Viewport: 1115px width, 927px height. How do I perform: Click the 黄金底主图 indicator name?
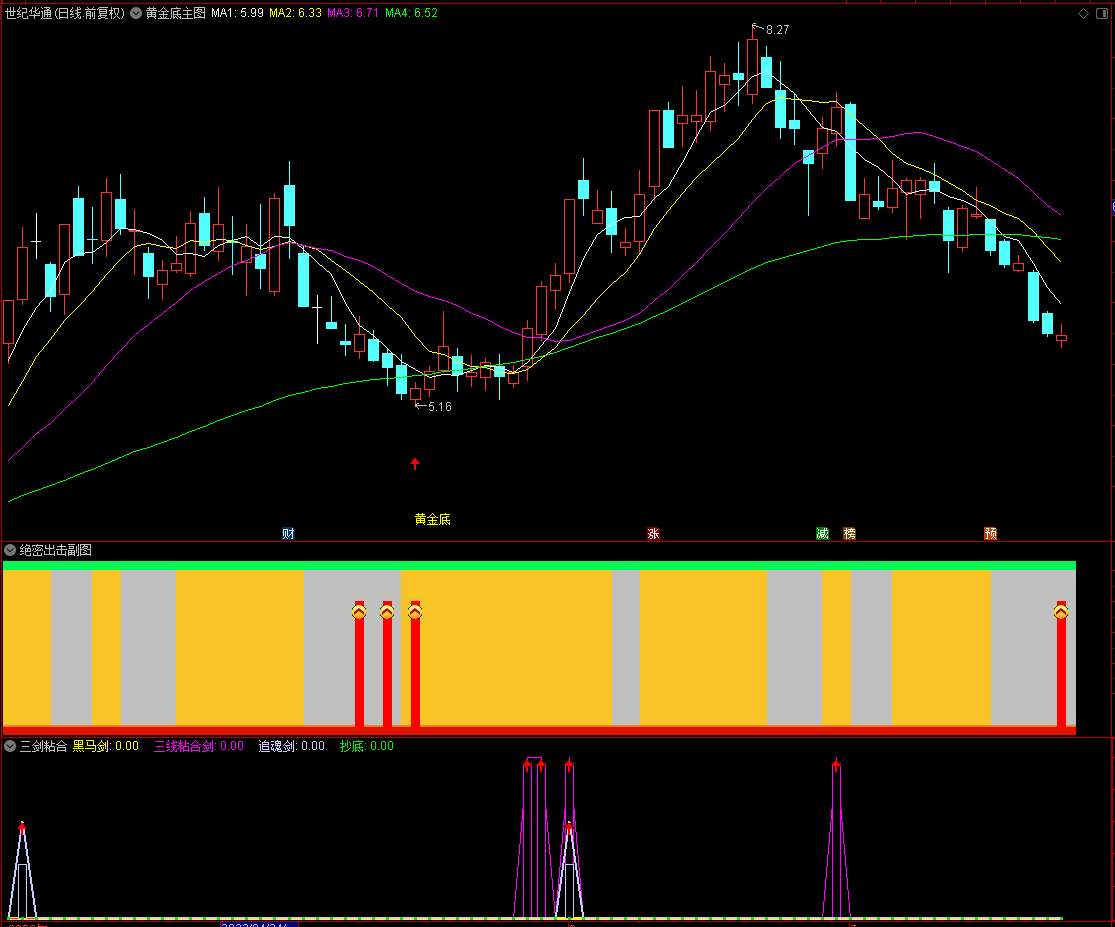point(176,13)
